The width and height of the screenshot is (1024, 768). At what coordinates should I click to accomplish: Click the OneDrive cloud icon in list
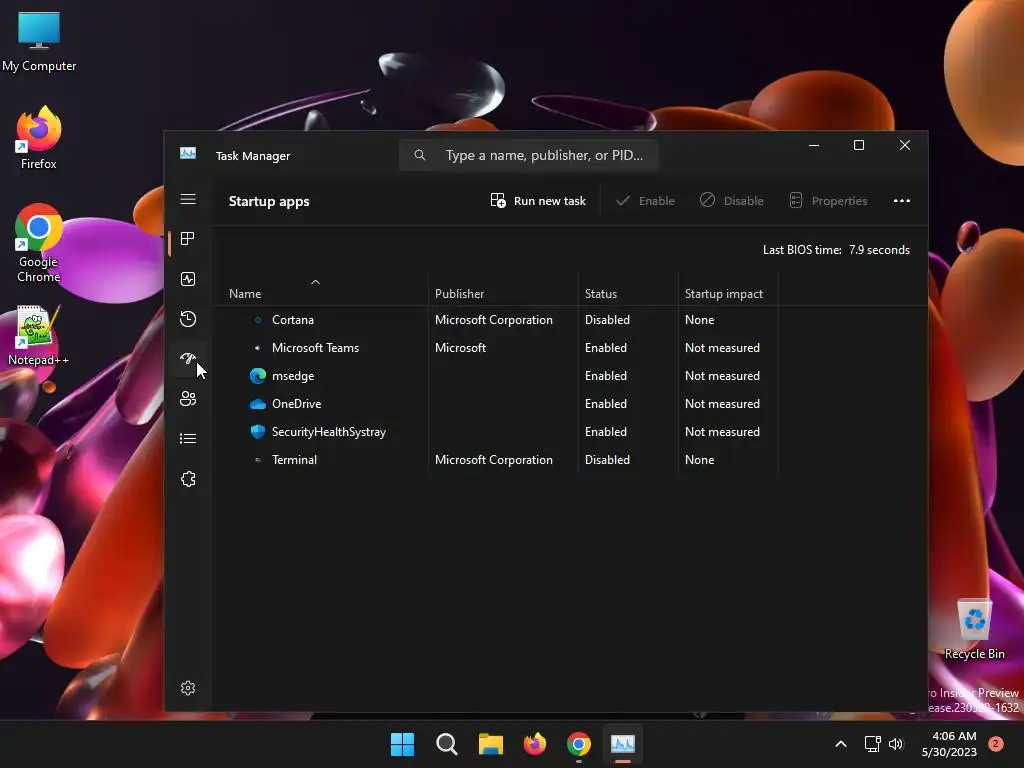258,404
